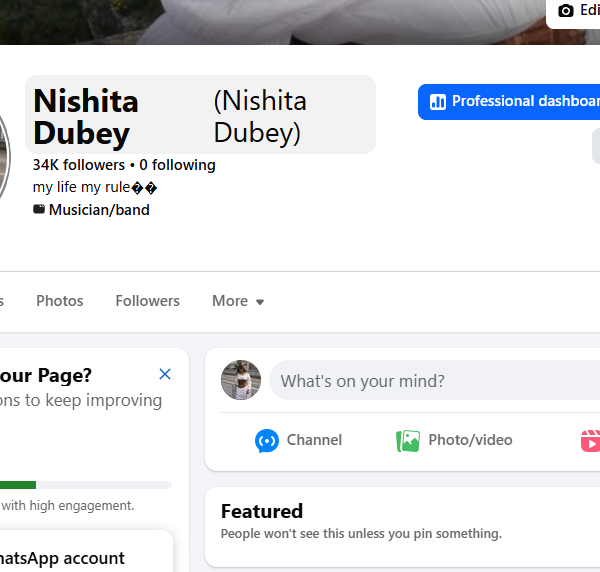Screen dimensions: 600x572
Task: Click the my life my rule bio text
Action: point(95,187)
